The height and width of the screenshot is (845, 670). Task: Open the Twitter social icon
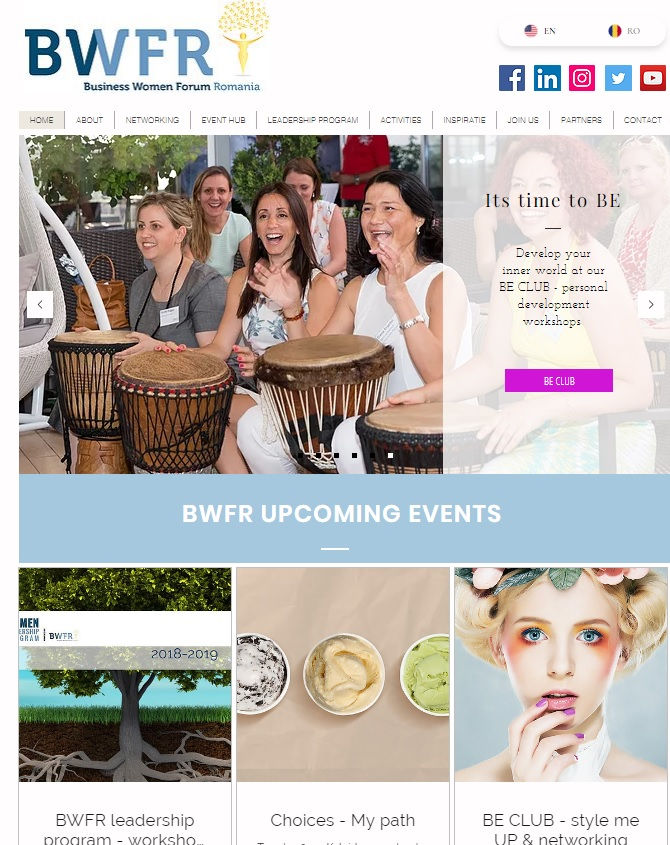click(618, 78)
